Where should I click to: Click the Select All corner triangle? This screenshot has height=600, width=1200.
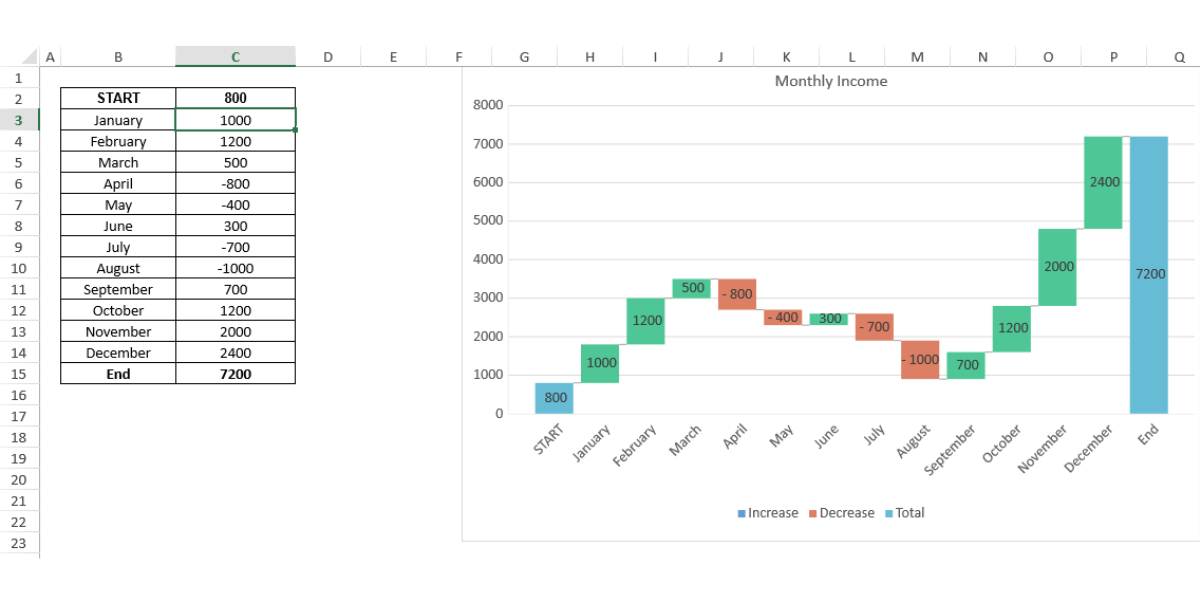tap(29, 57)
